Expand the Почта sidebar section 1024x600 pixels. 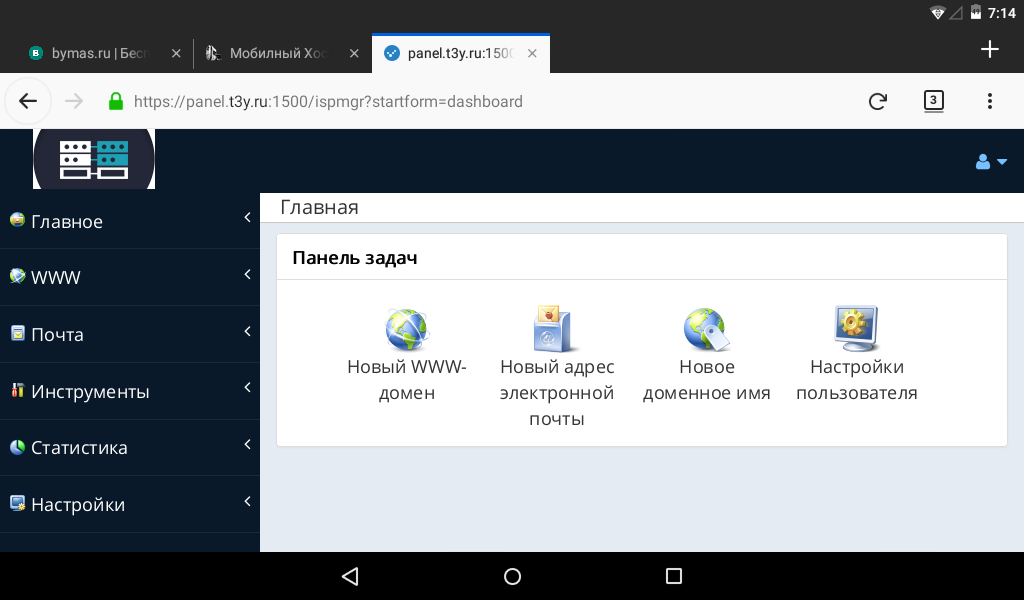pos(130,334)
